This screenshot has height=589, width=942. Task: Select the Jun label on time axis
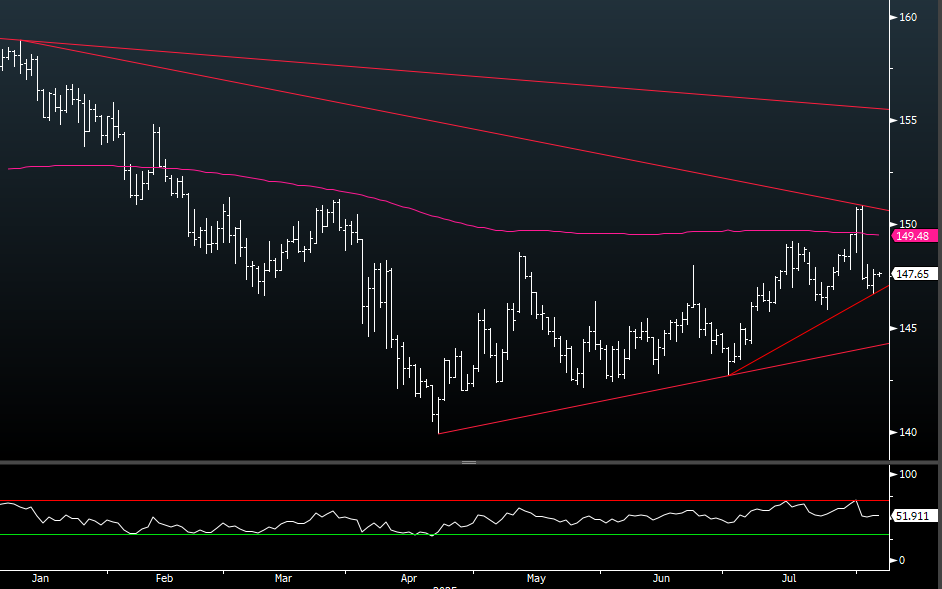click(x=660, y=578)
